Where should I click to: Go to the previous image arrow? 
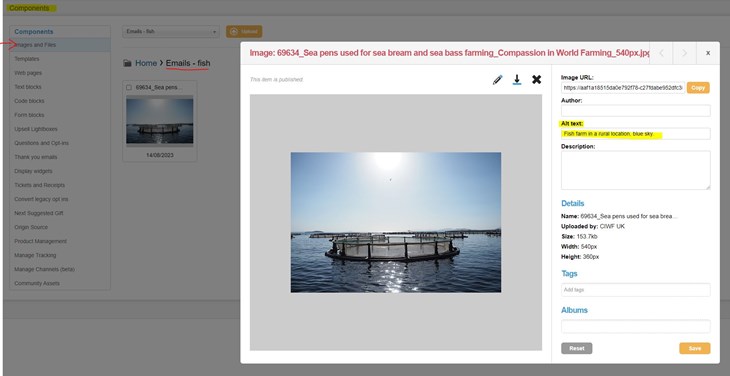click(x=661, y=53)
